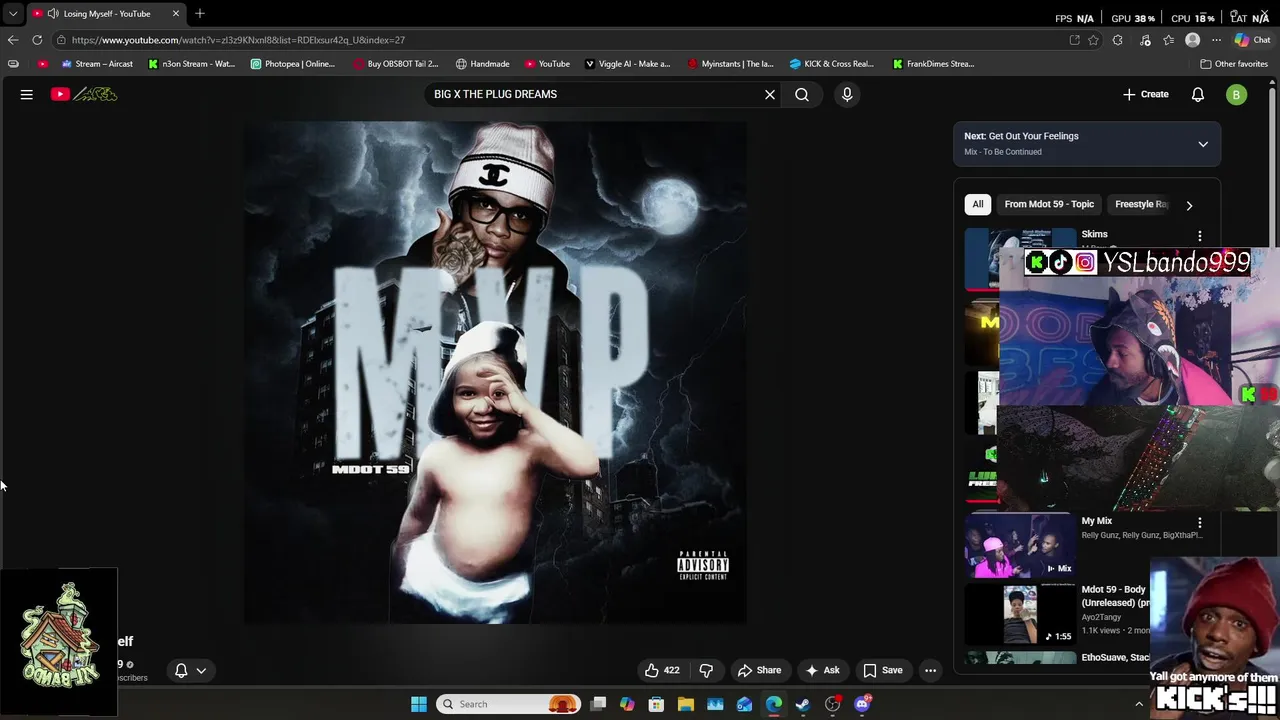Share the video
Screen dimensions: 1280x720
(759, 670)
